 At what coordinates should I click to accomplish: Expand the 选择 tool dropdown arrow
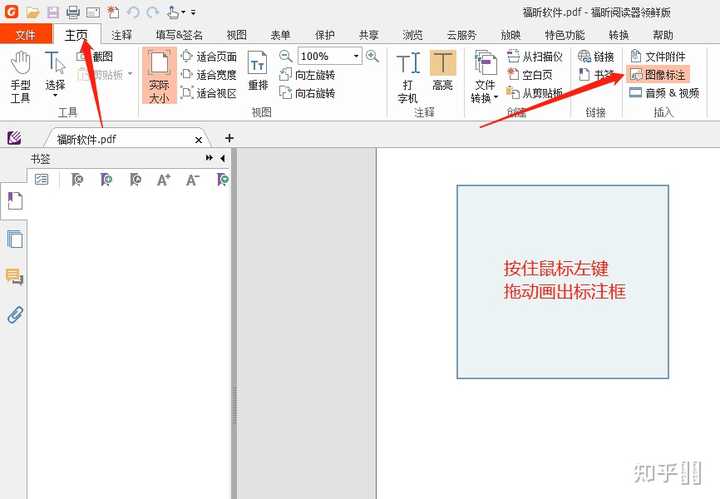[x=55, y=95]
